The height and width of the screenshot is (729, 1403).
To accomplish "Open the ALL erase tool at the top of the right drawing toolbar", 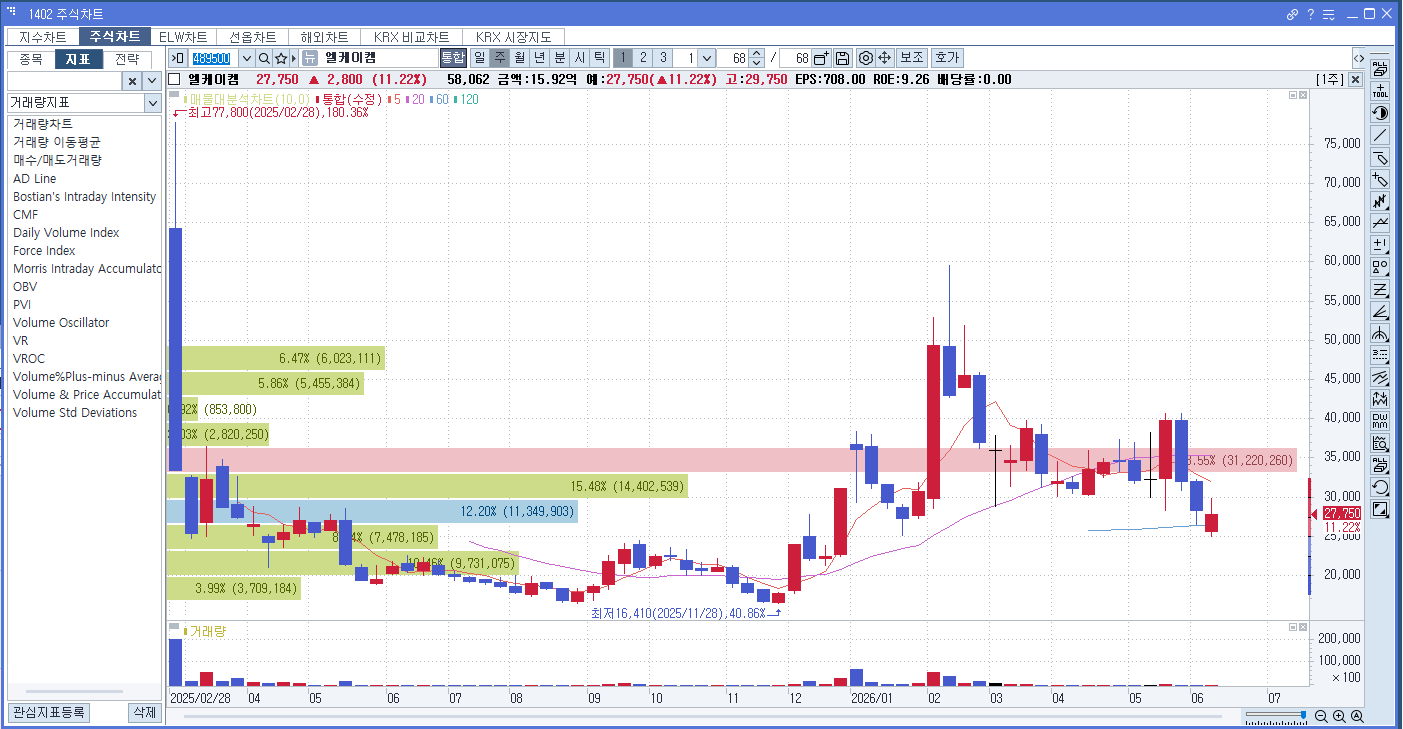I will (x=1380, y=69).
